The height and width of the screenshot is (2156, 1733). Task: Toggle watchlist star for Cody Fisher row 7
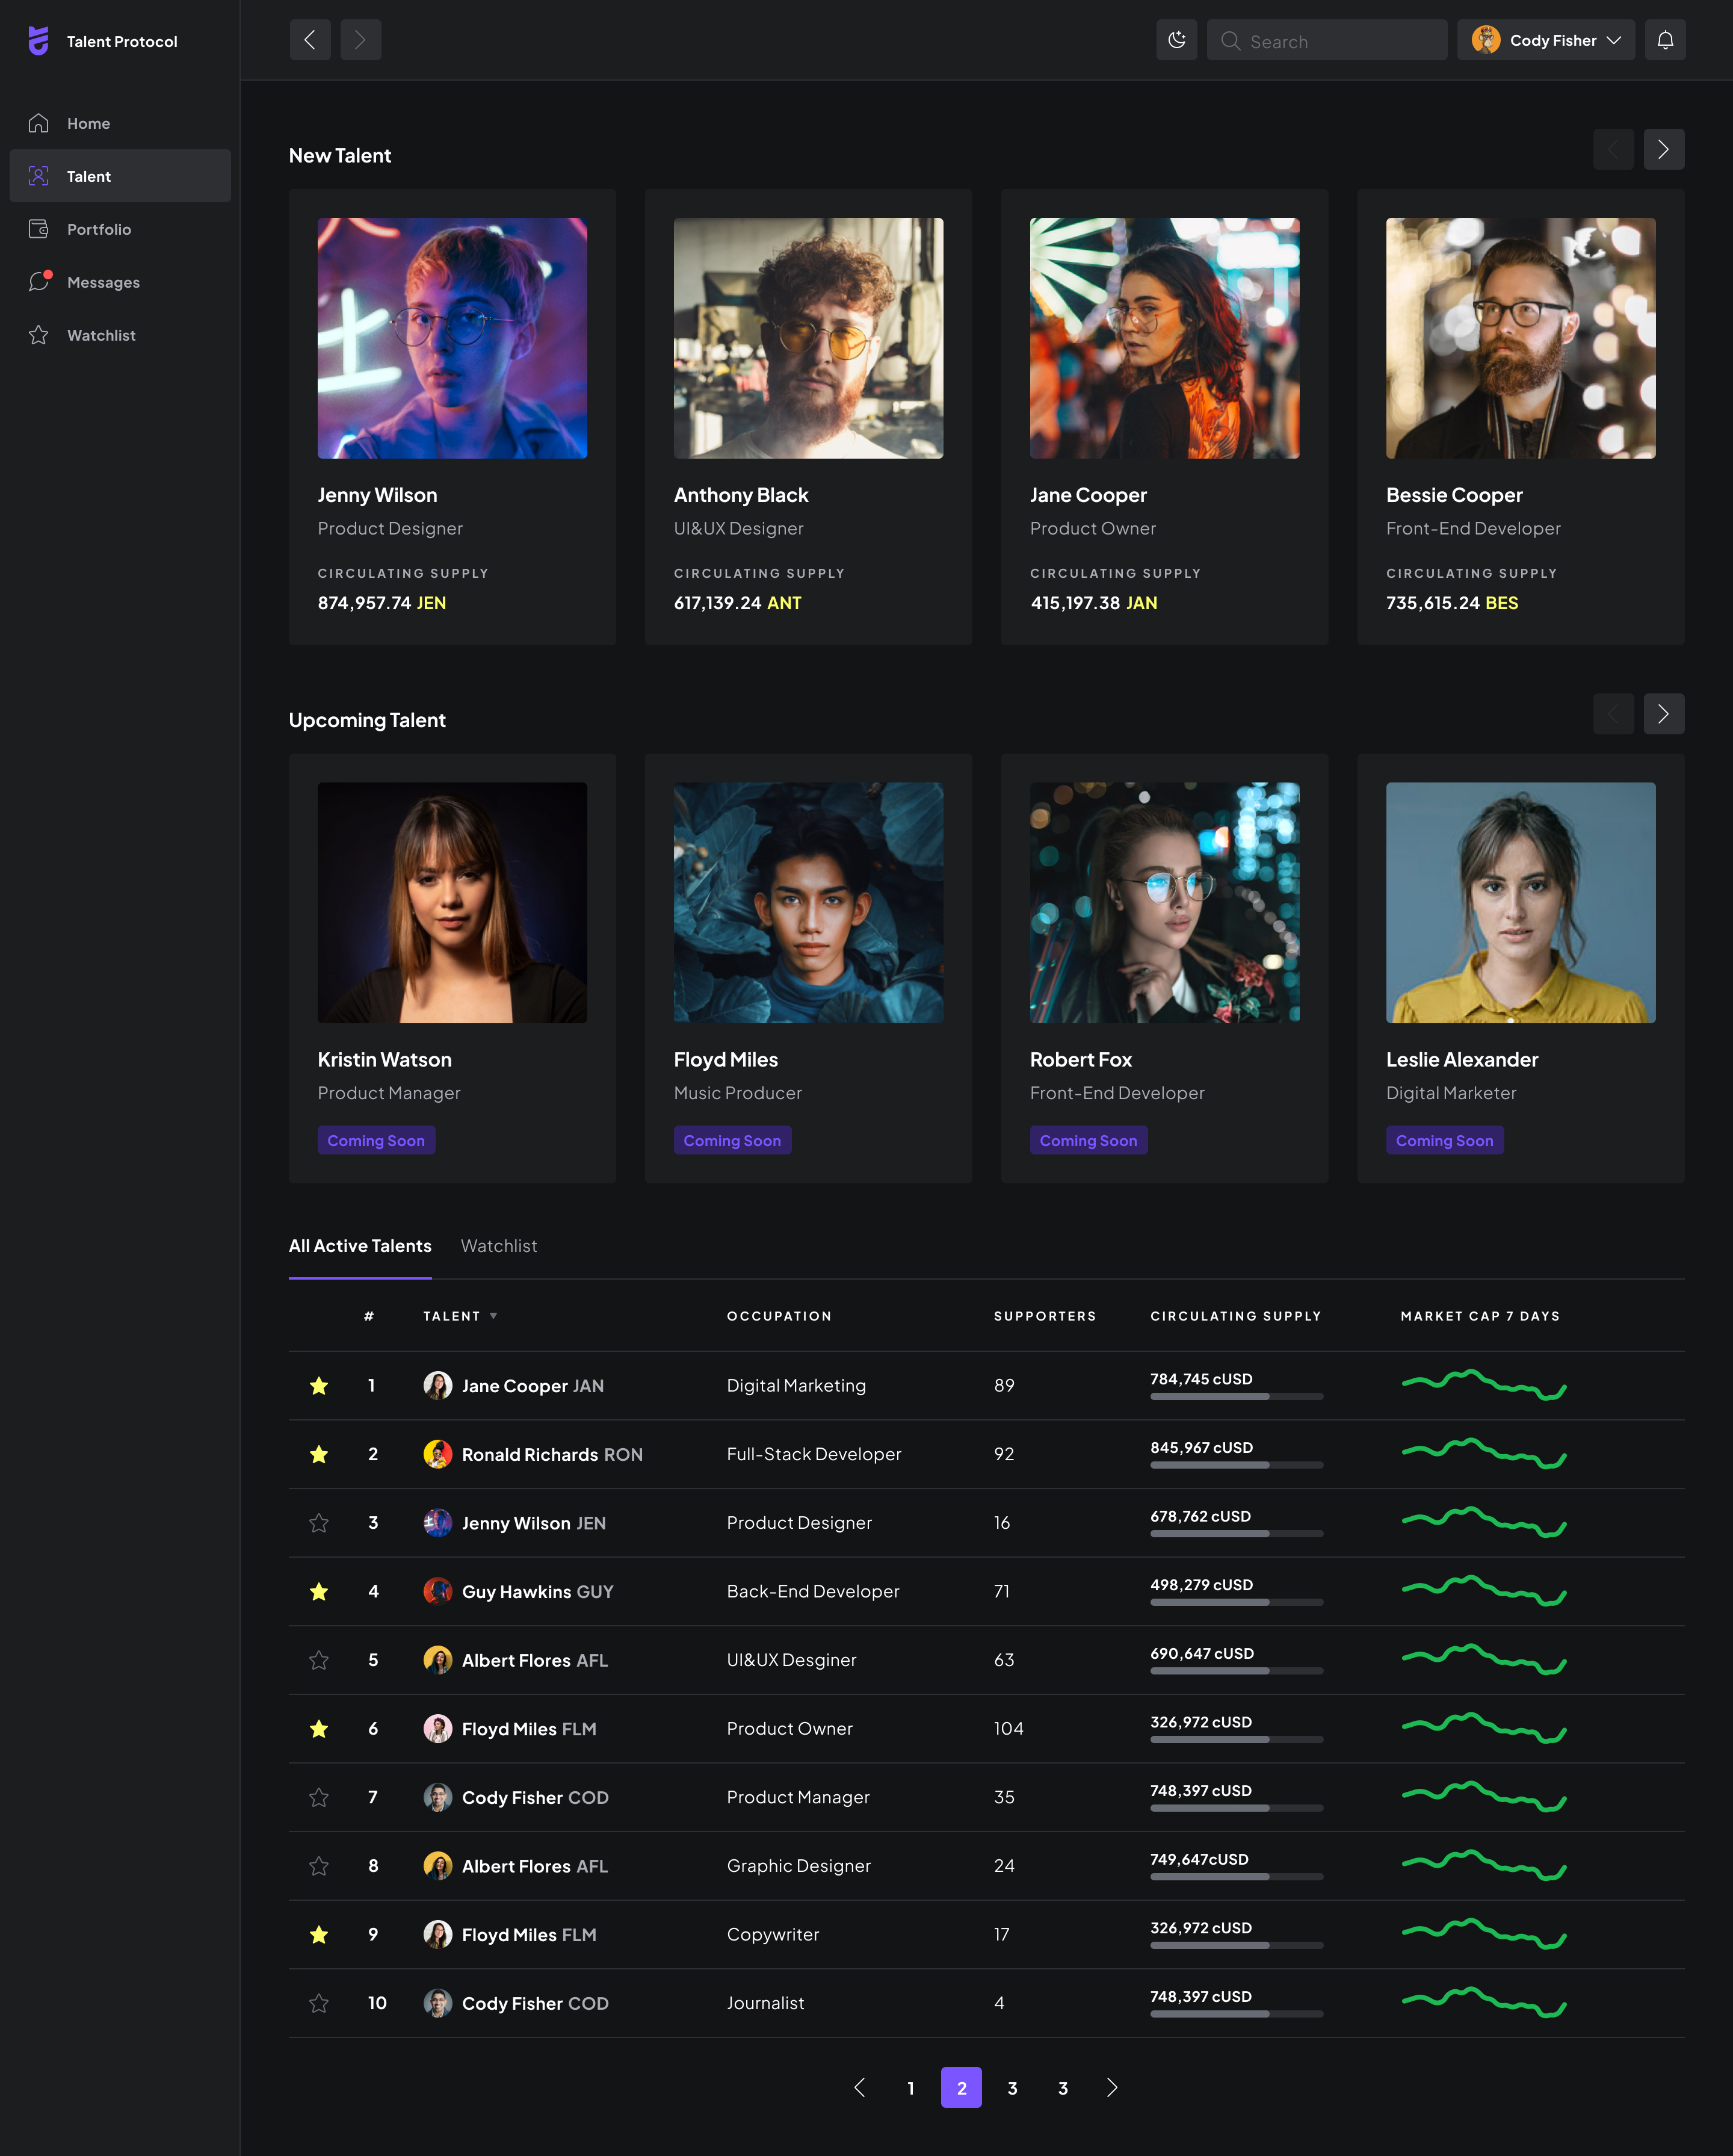click(x=319, y=1797)
